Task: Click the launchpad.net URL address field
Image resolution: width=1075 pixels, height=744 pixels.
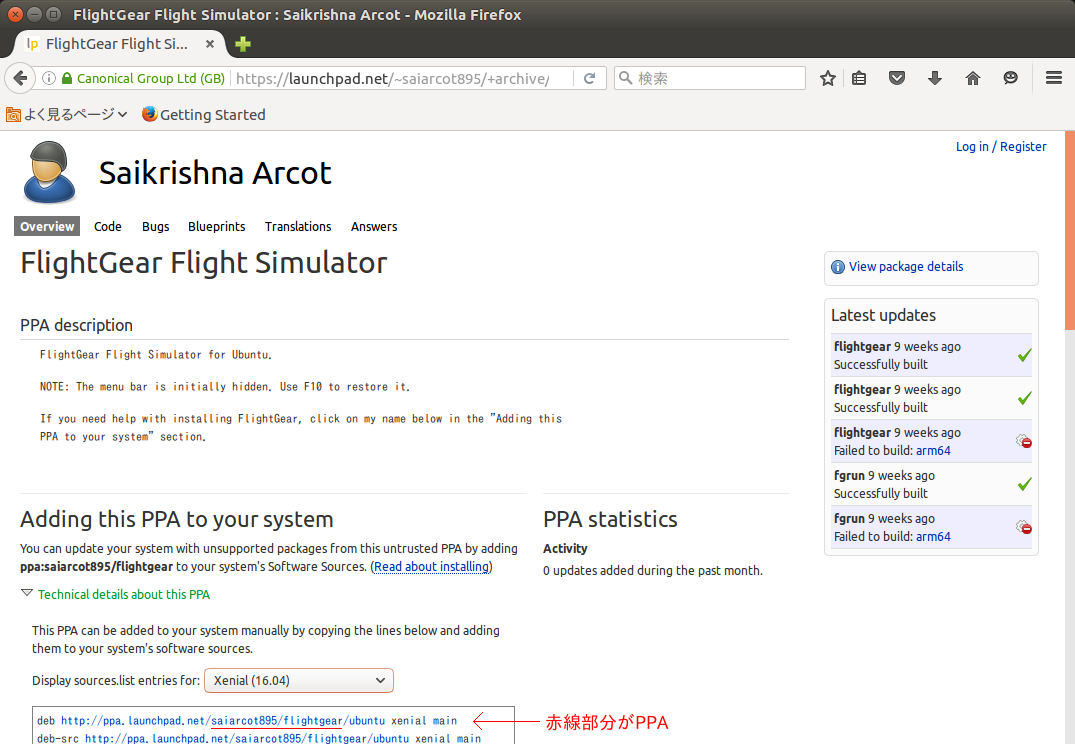Action: click(x=401, y=78)
